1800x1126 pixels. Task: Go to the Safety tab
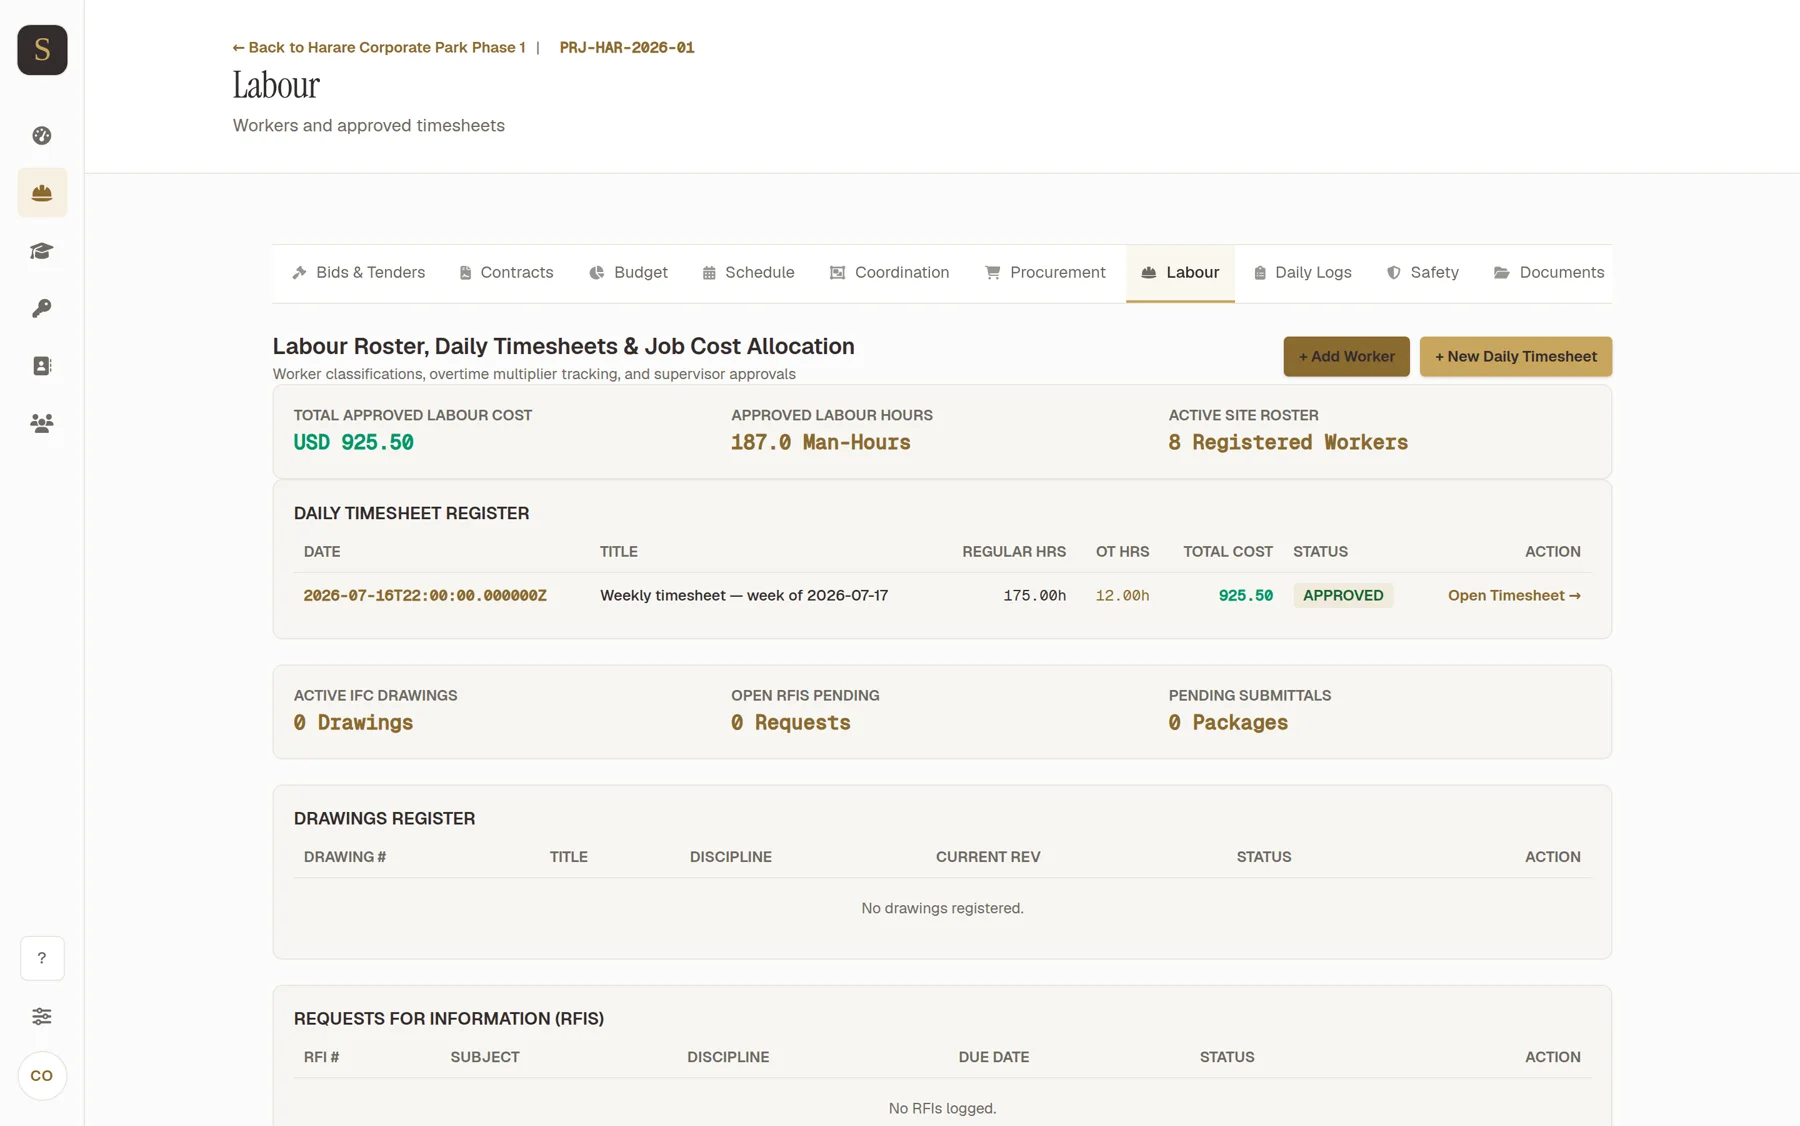click(x=1422, y=273)
